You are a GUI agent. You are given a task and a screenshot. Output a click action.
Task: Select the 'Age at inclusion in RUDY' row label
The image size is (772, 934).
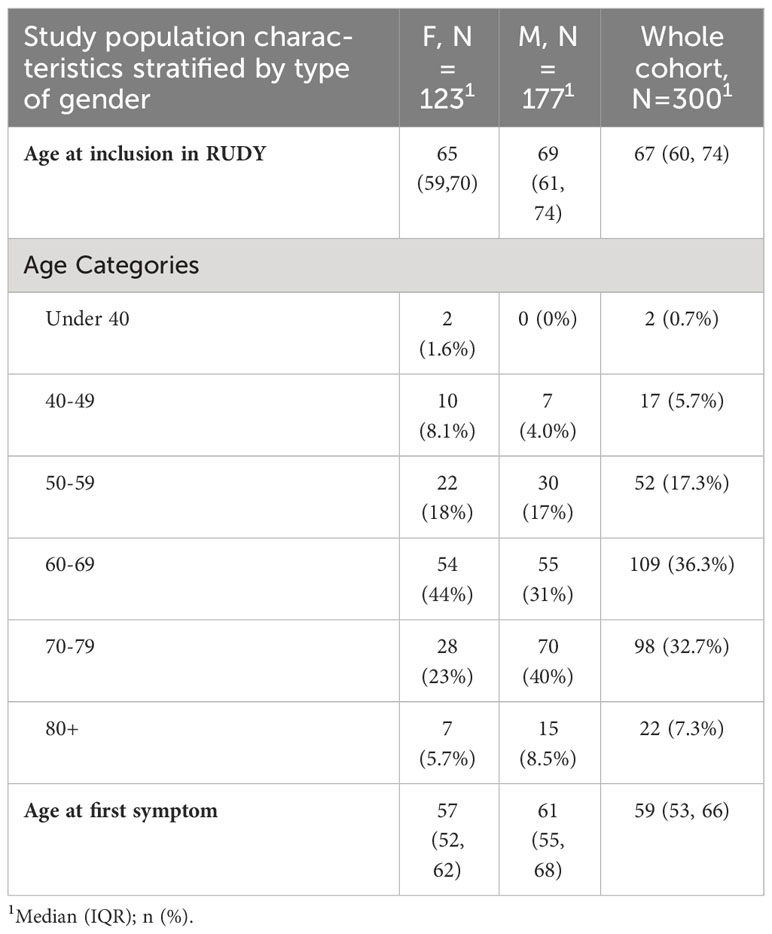[x=145, y=154]
